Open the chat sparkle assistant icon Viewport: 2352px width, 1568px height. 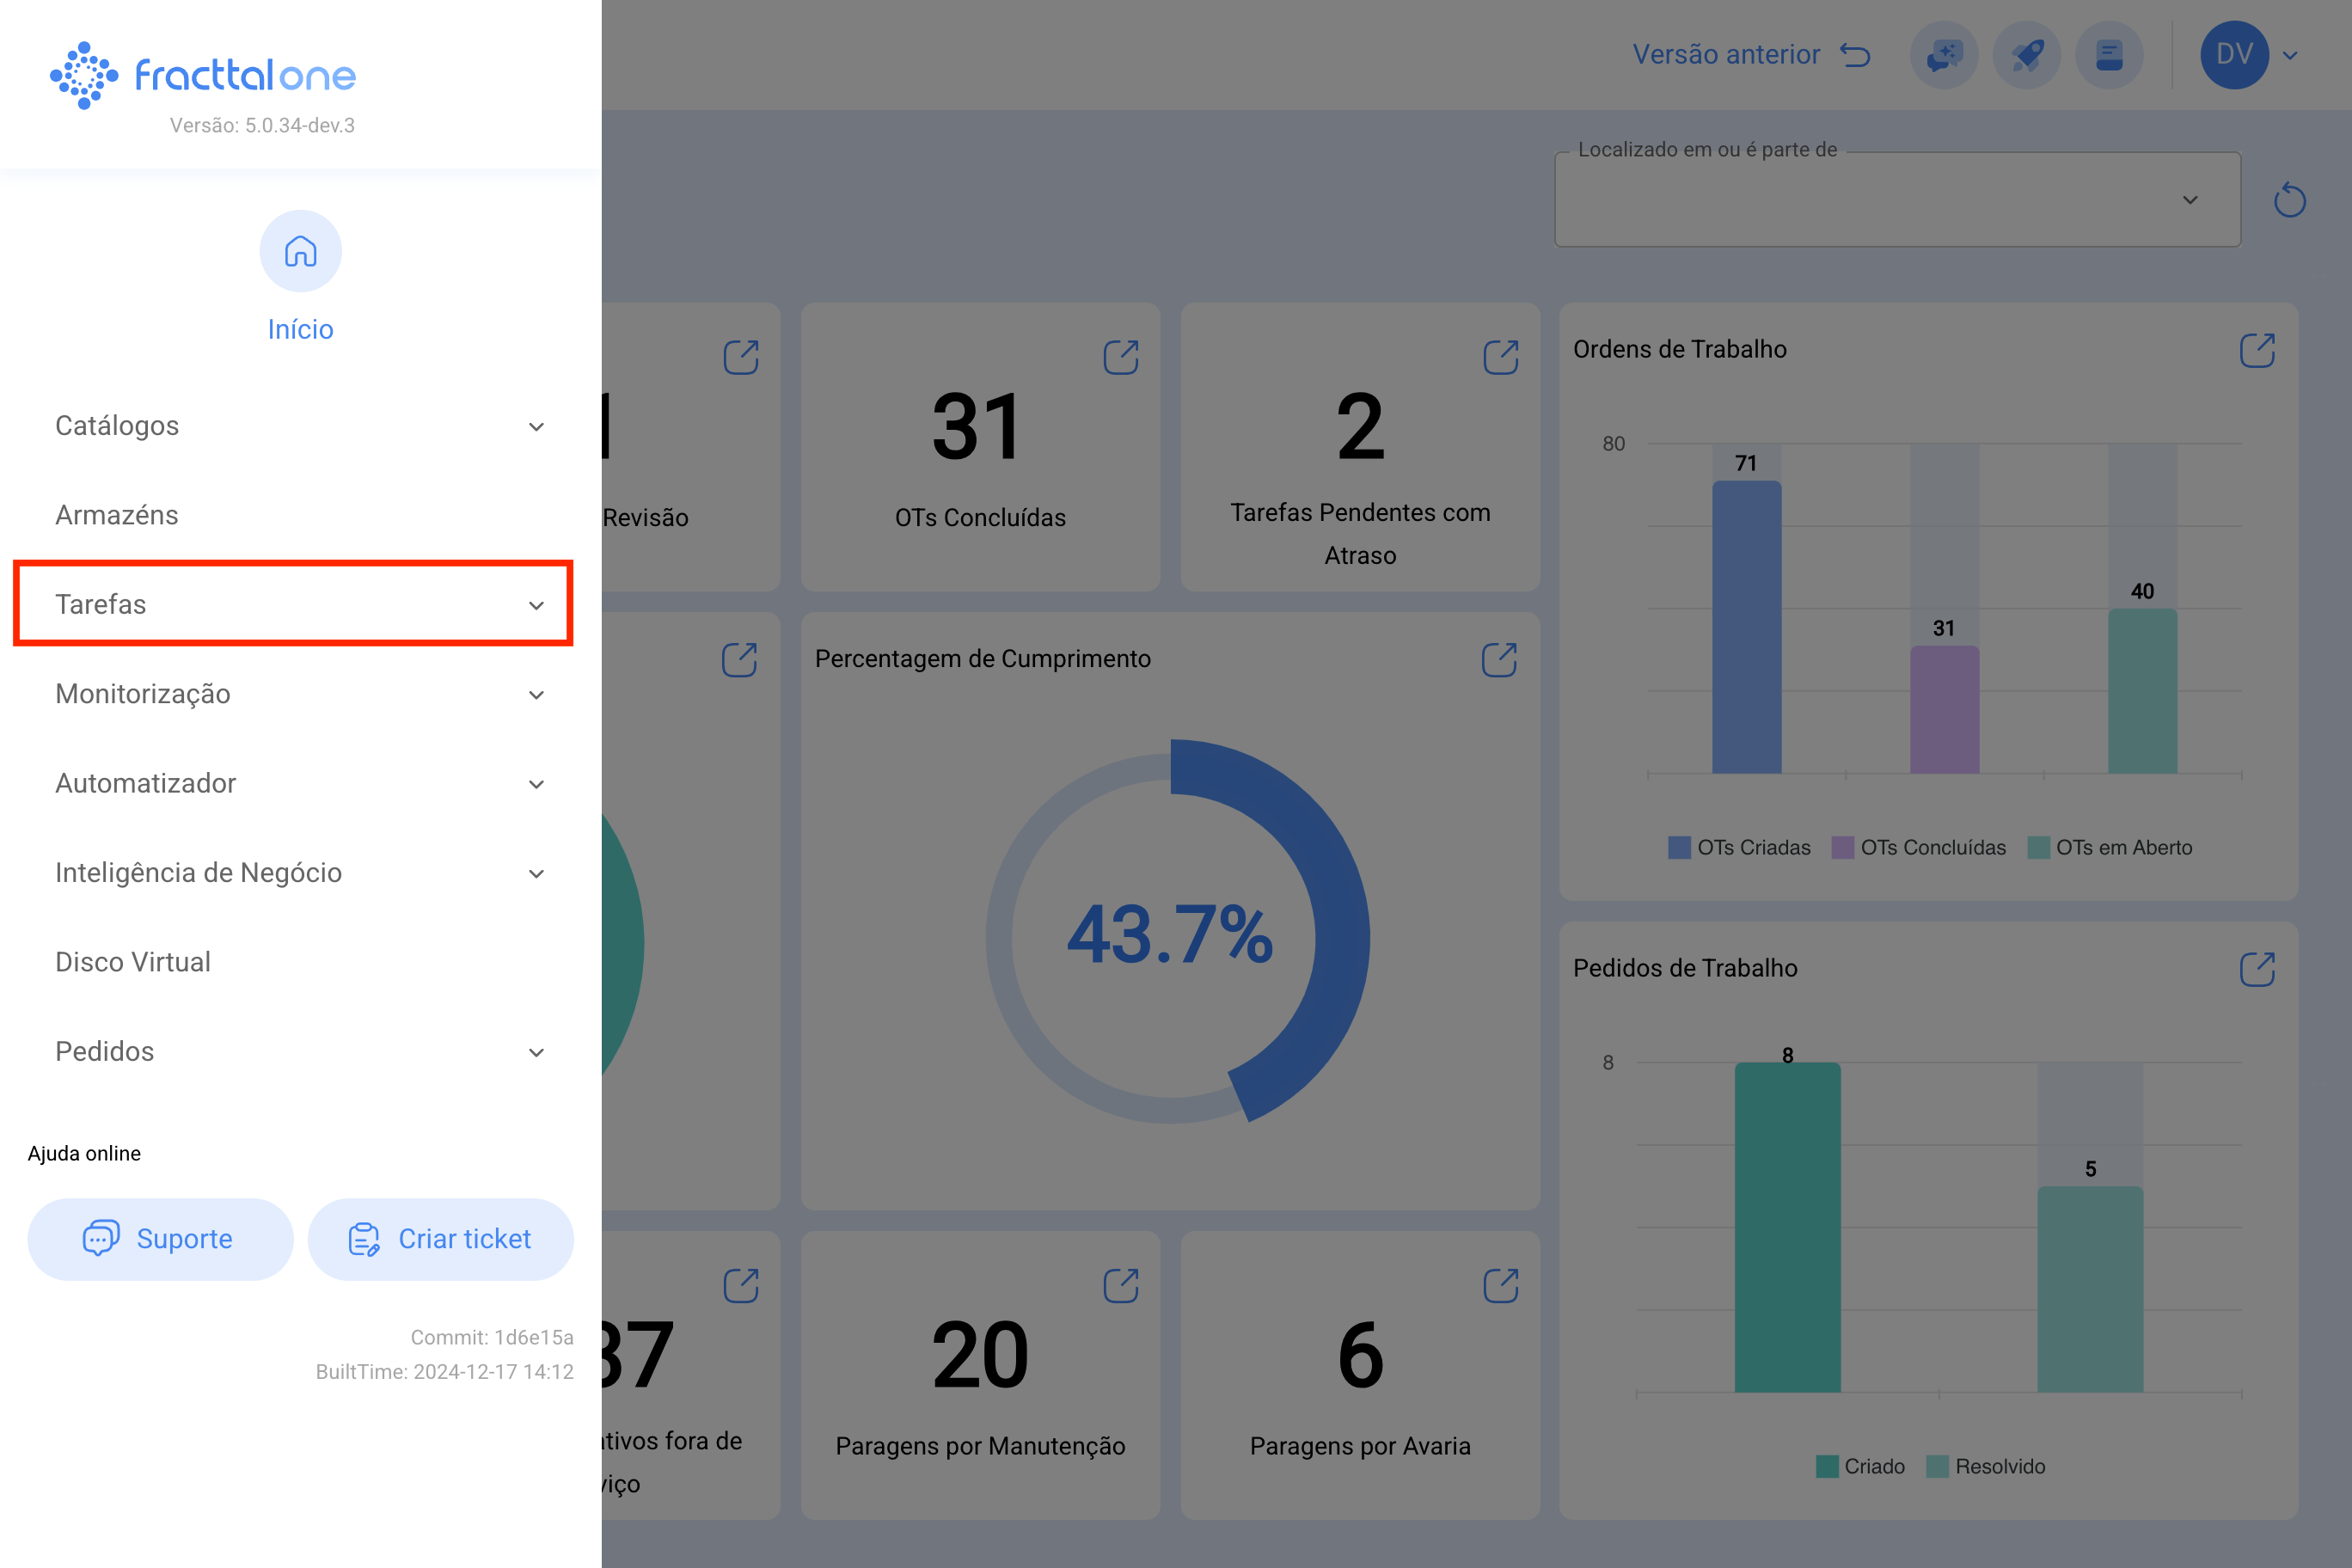(x=1944, y=55)
